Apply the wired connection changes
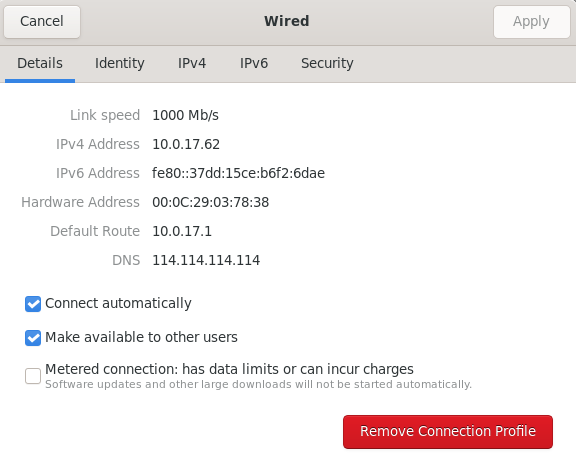This screenshot has width=576, height=470. 531,22
